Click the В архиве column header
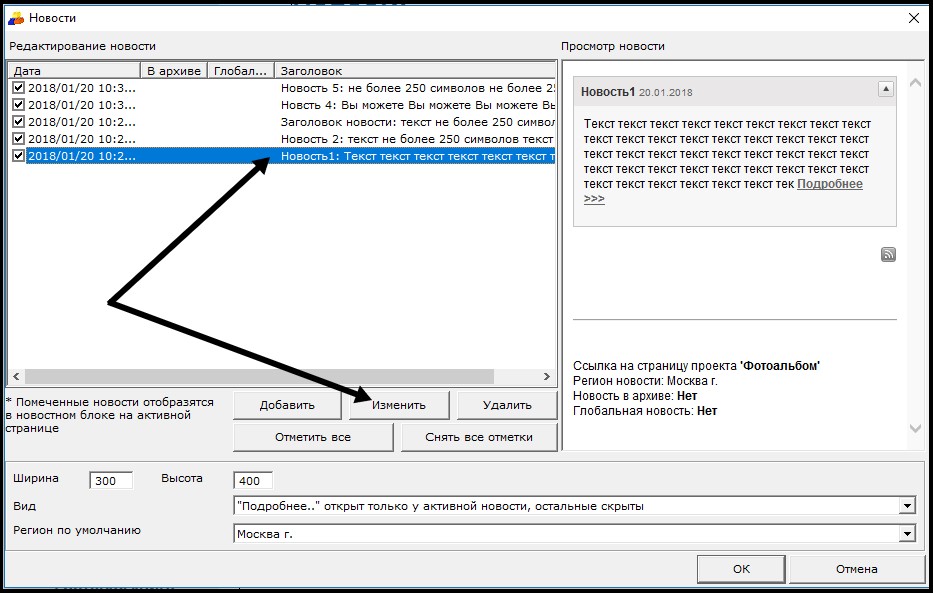 (174, 71)
